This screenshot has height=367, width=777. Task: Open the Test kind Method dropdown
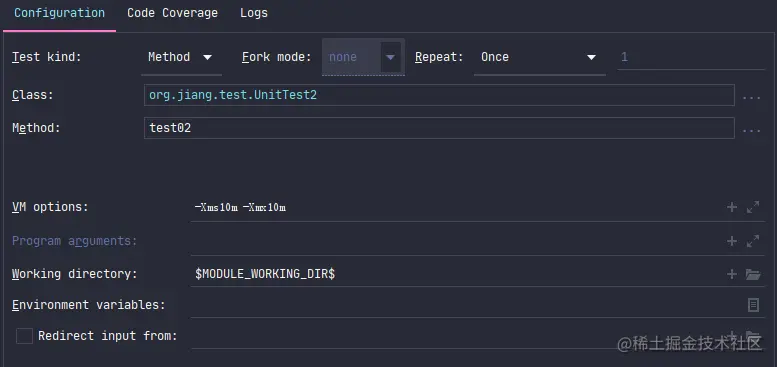click(181, 57)
